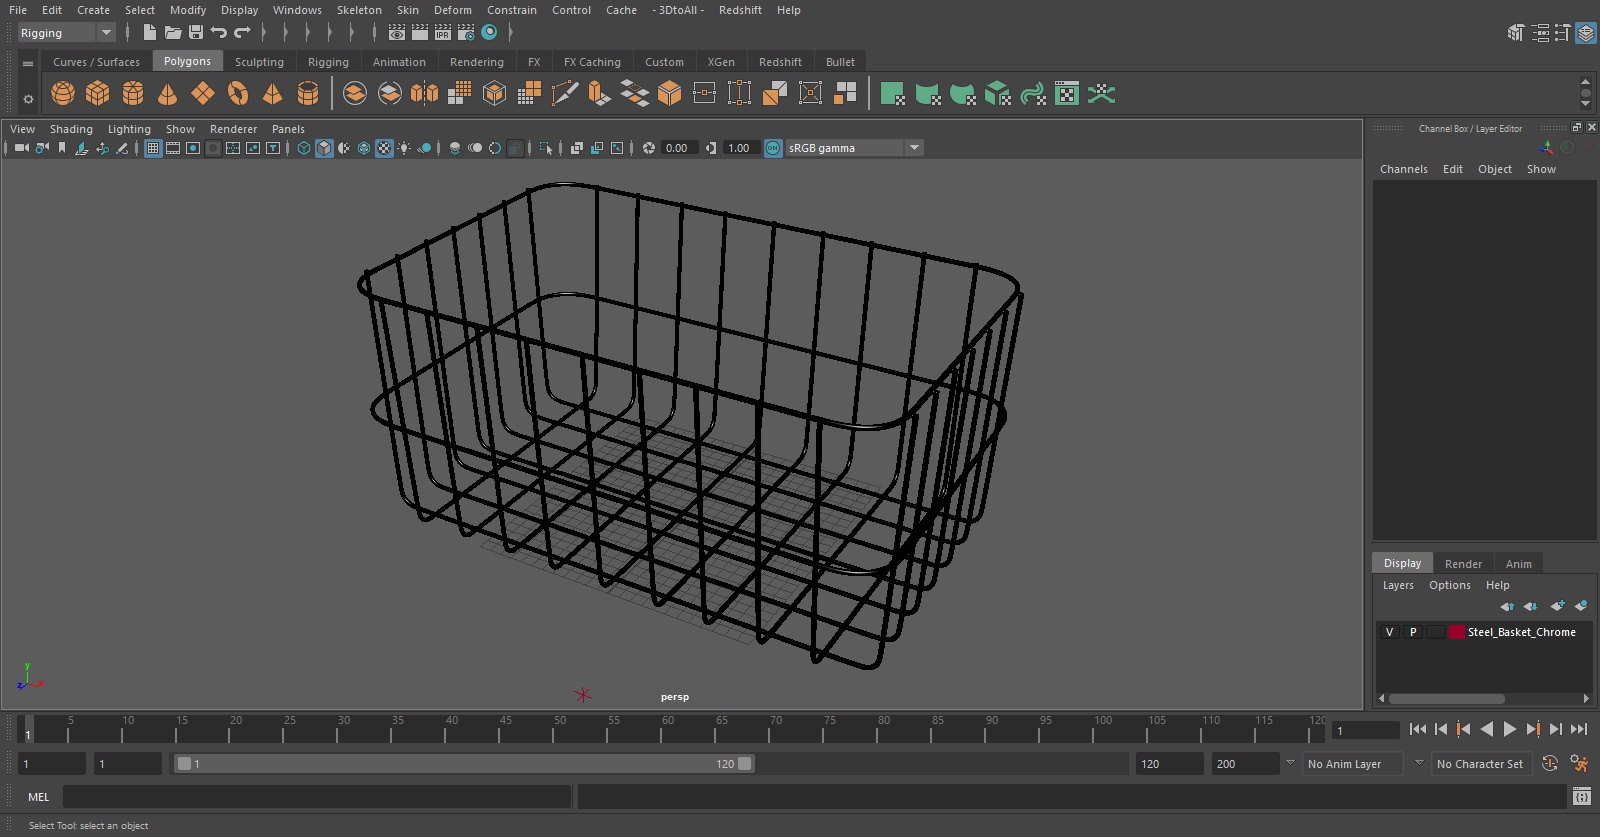This screenshot has height=837, width=1600.
Task: Toggle the color management sRGB button
Action: pos(773,148)
